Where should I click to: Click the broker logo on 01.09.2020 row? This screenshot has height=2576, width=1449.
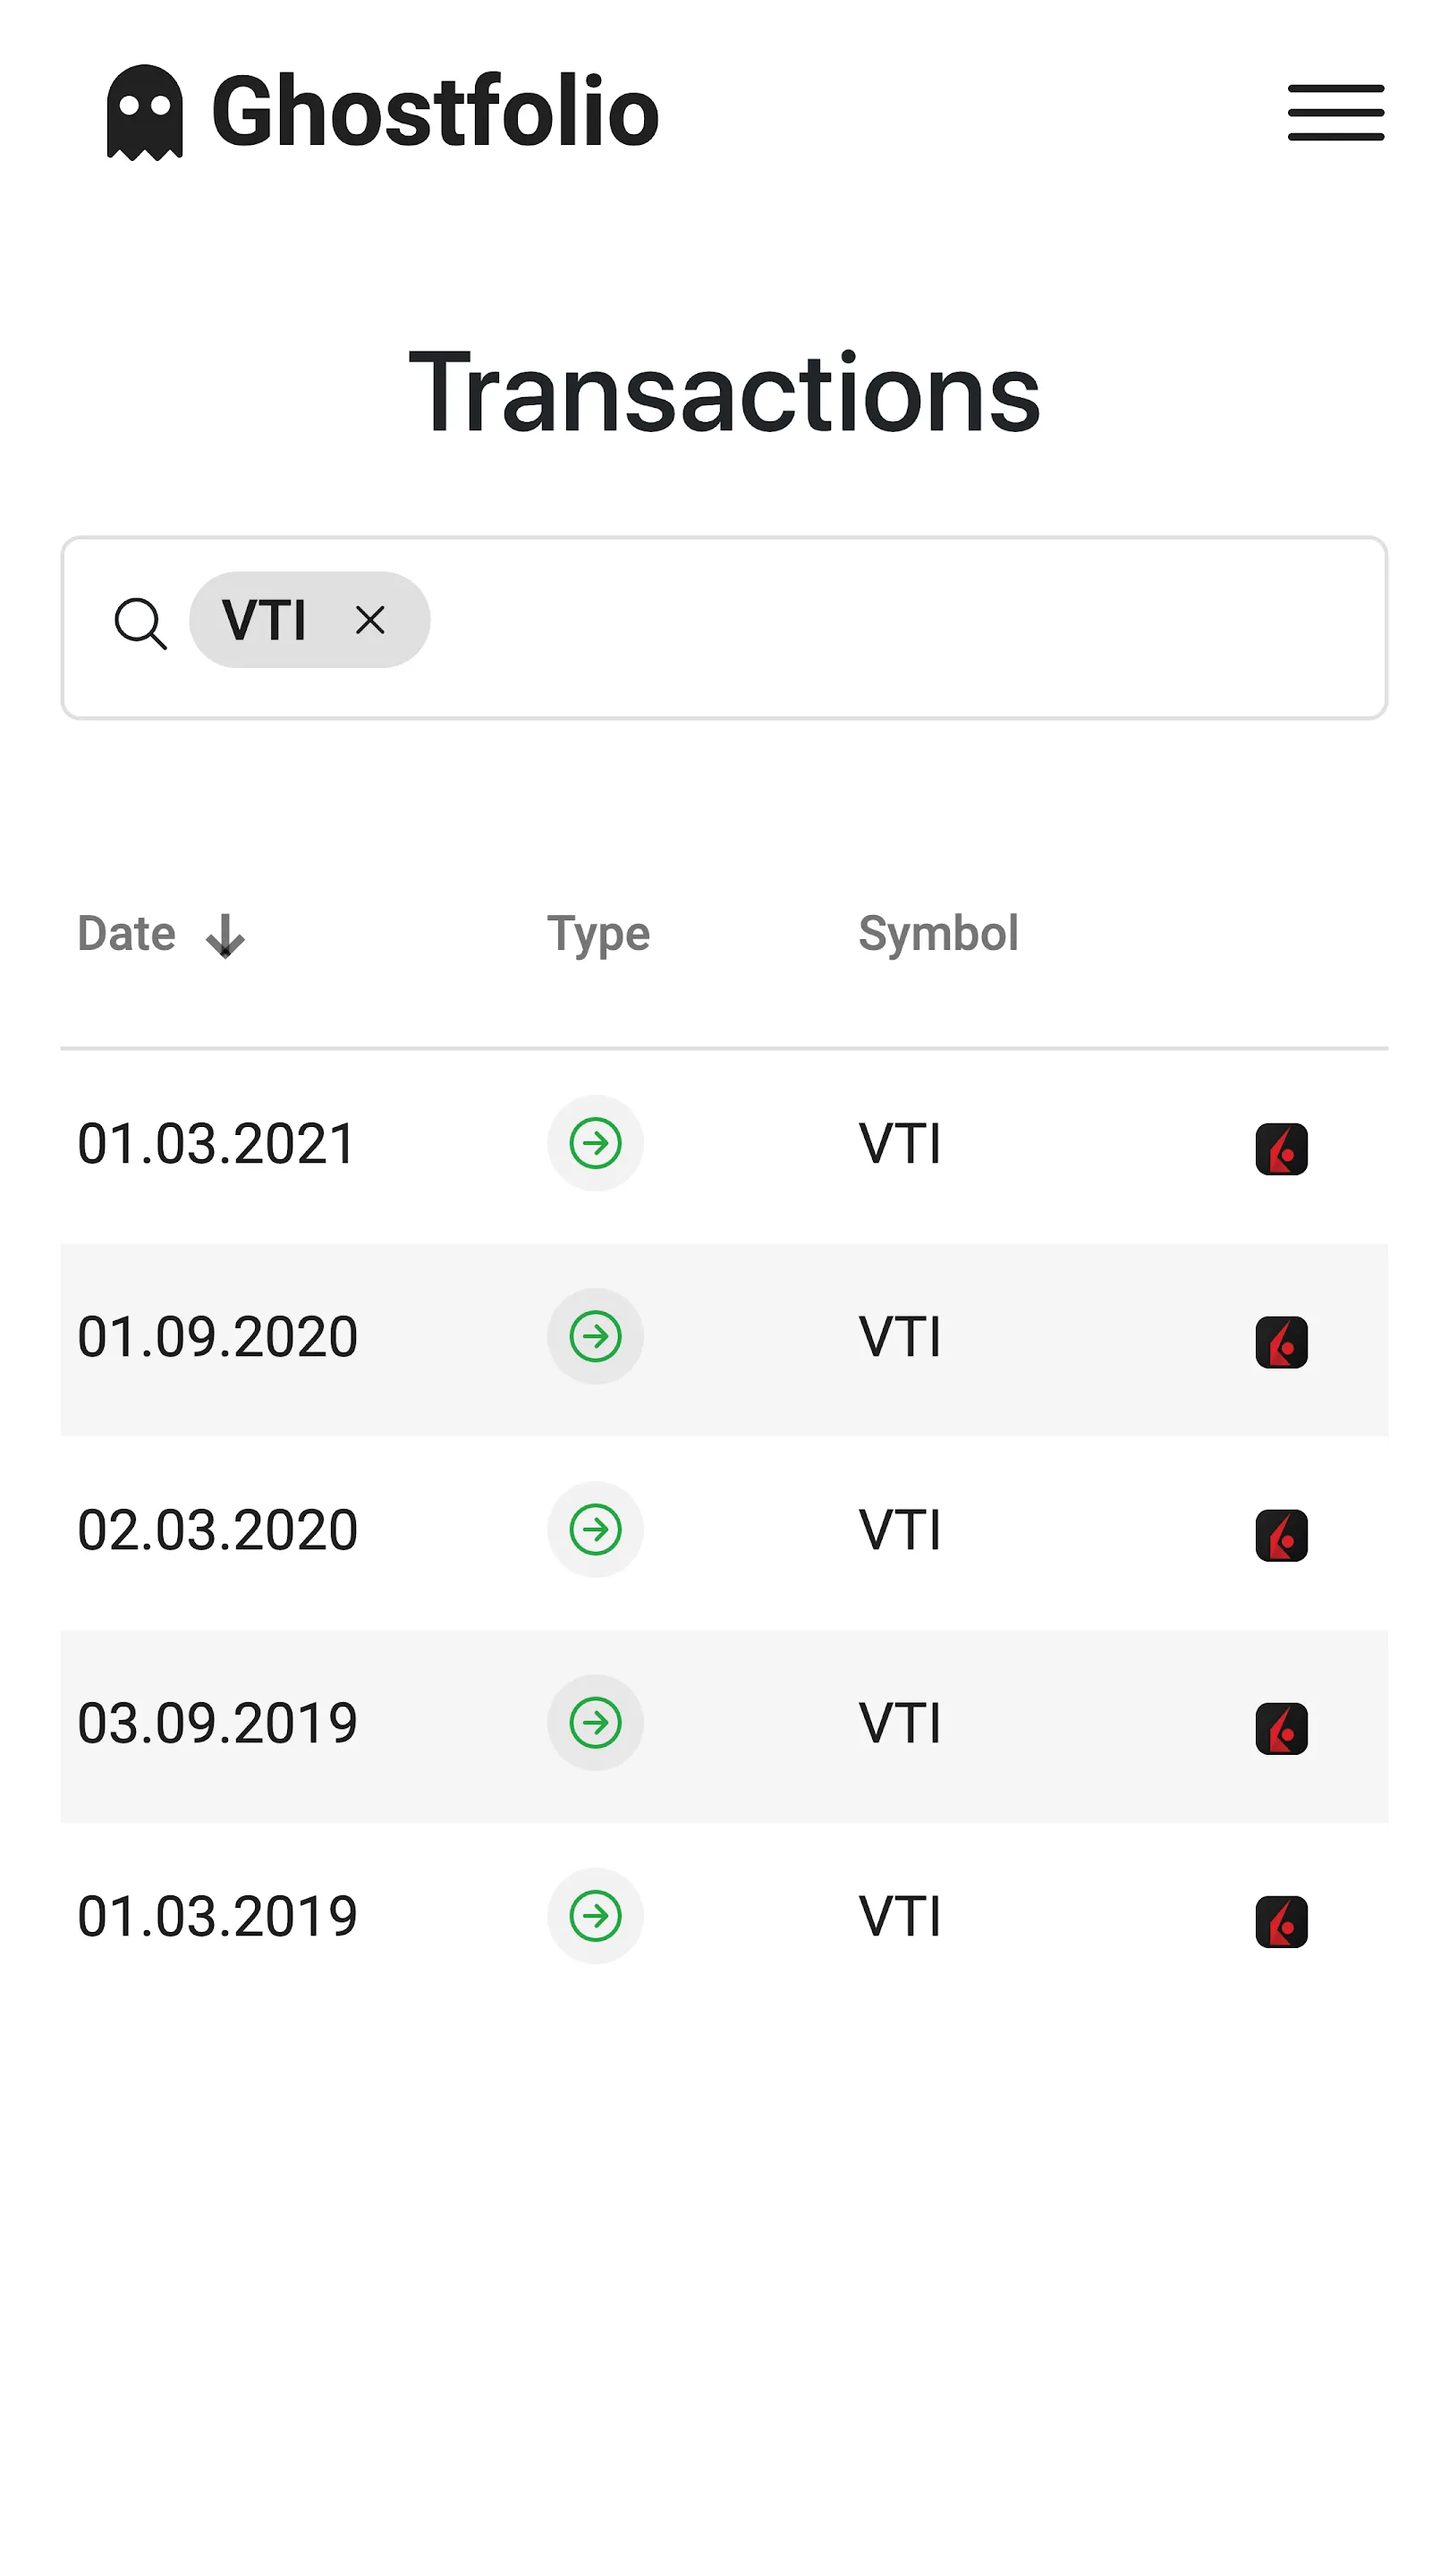pos(1281,1341)
